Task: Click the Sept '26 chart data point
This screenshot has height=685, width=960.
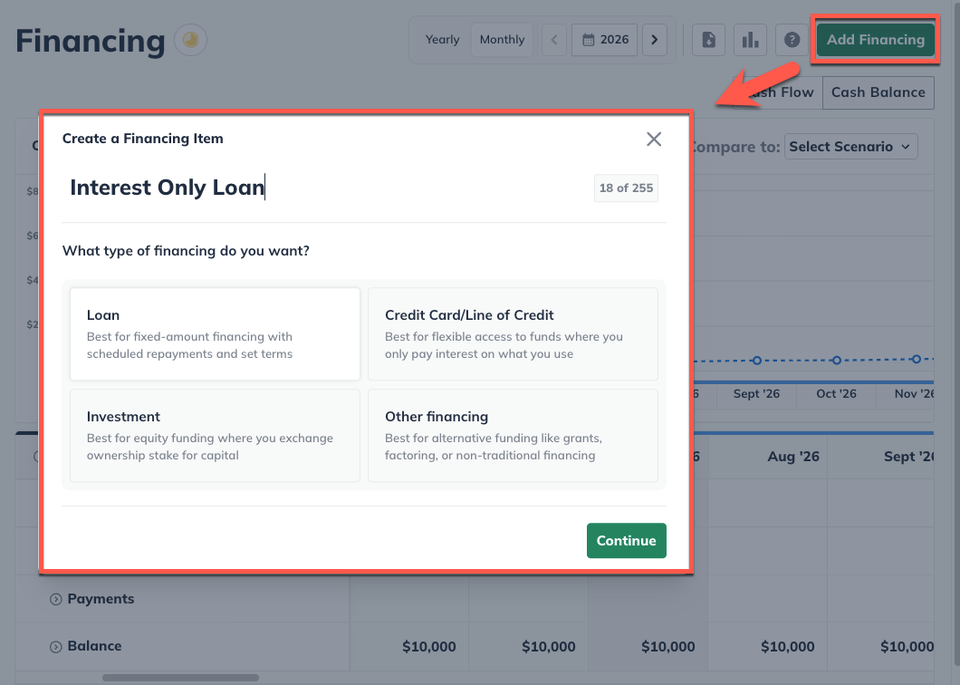Action: [x=757, y=361]
